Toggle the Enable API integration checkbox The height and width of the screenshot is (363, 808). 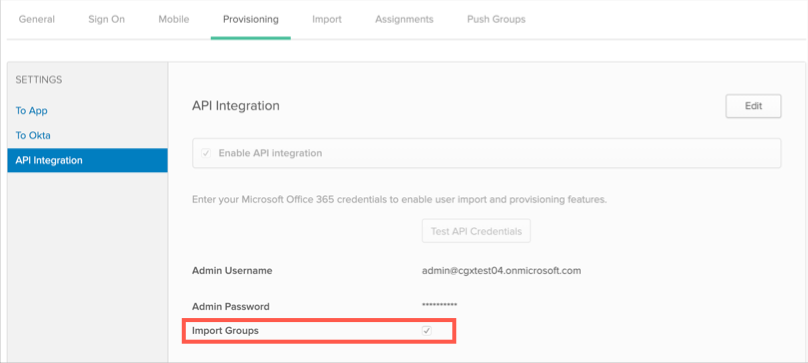click(x=206, y=153)
